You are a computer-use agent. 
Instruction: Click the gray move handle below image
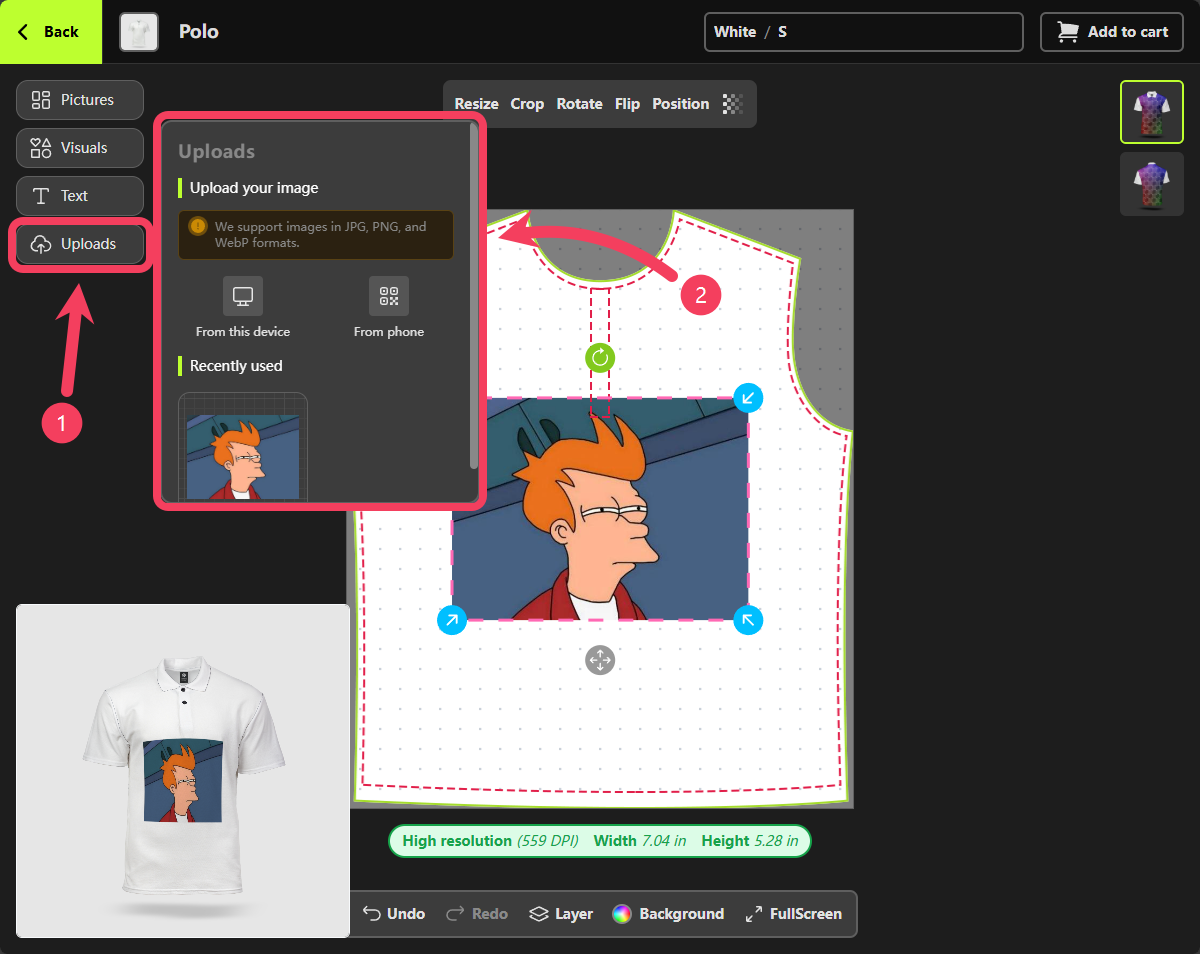coord(600,660)
